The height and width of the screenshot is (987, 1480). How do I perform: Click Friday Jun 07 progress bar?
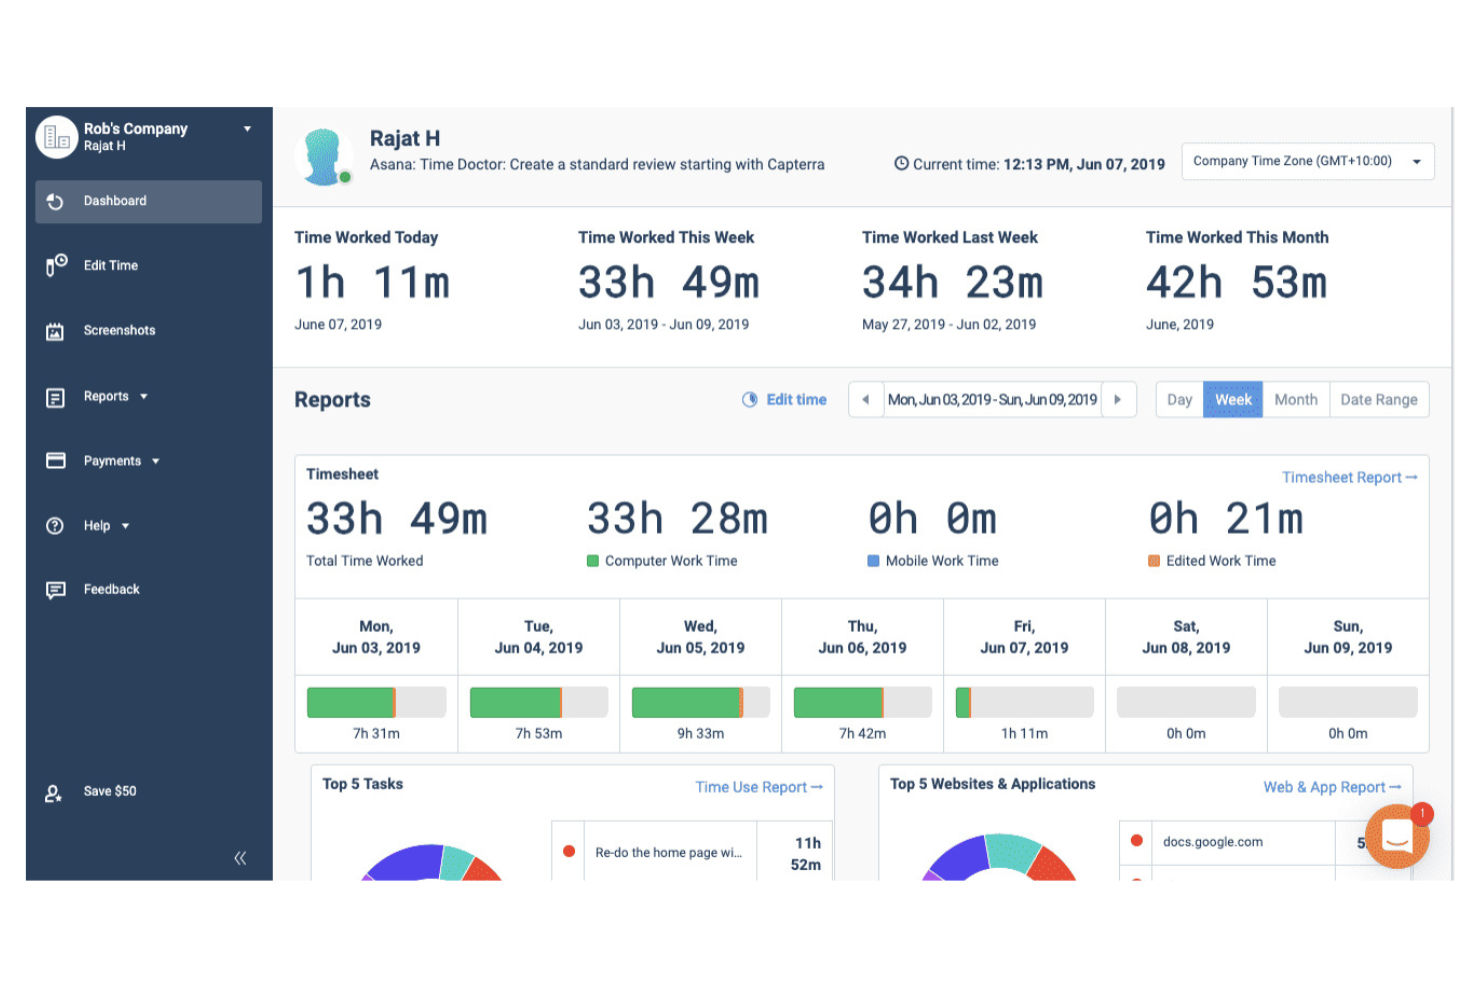pyautogui.click(x=1025, y=702)
